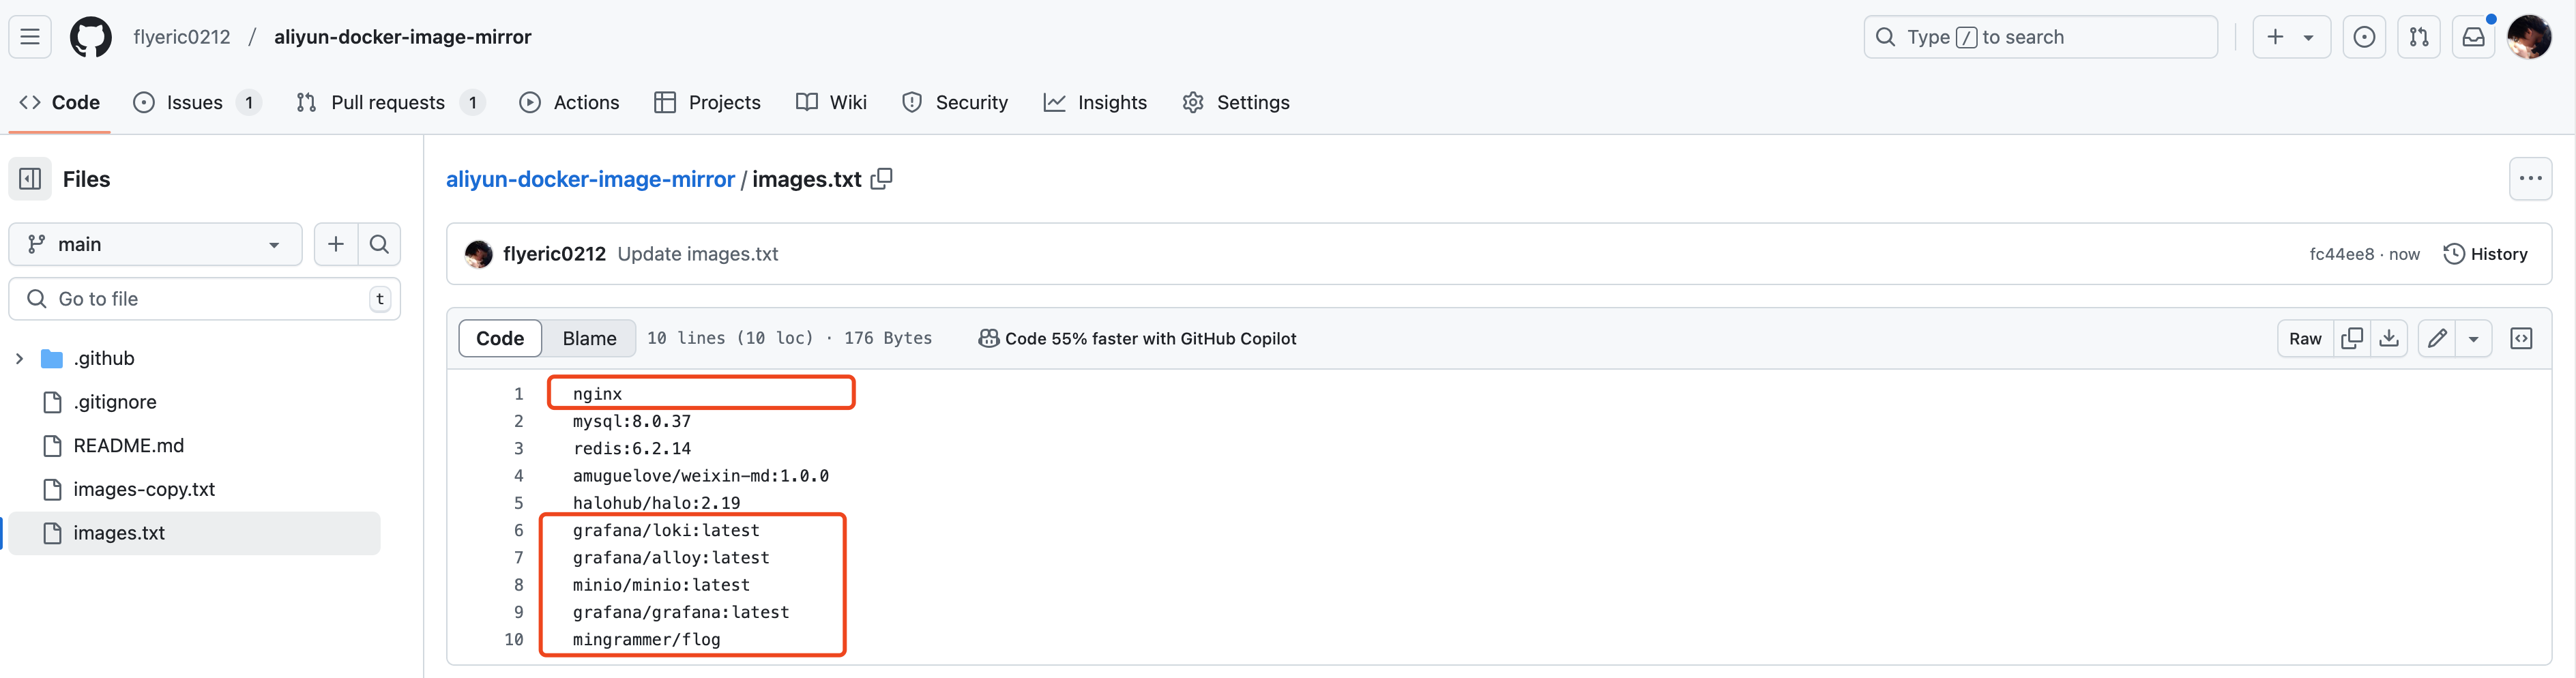Select the Code view toggle
This screenshot has height=678, width=2576.
[500, 339]
